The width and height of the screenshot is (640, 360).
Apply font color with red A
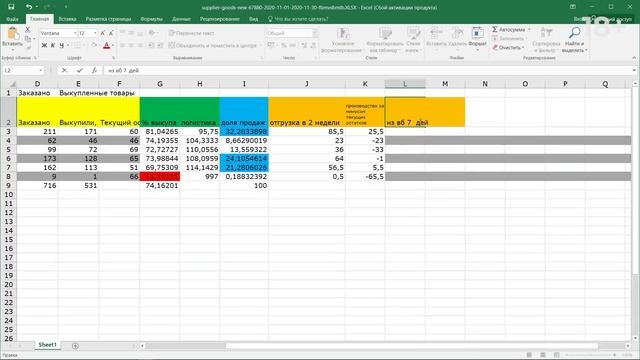click(x=107, y=45)
